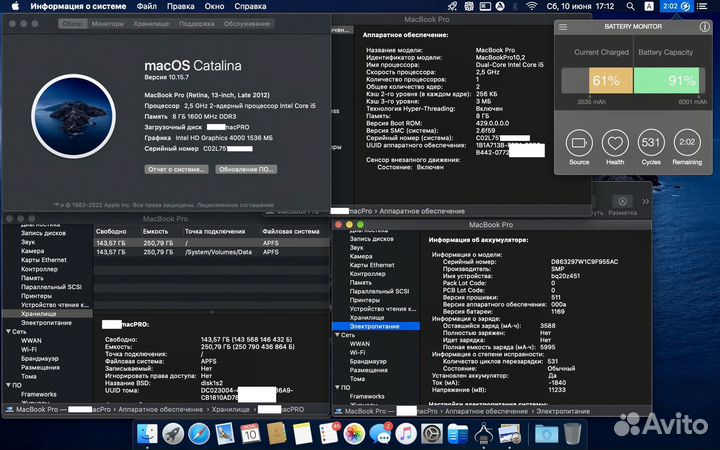This screenshot has height=450, width=720.
Task: Open Calendar icon showing 10
Action: pyautogui.click(x=250, y=434)
